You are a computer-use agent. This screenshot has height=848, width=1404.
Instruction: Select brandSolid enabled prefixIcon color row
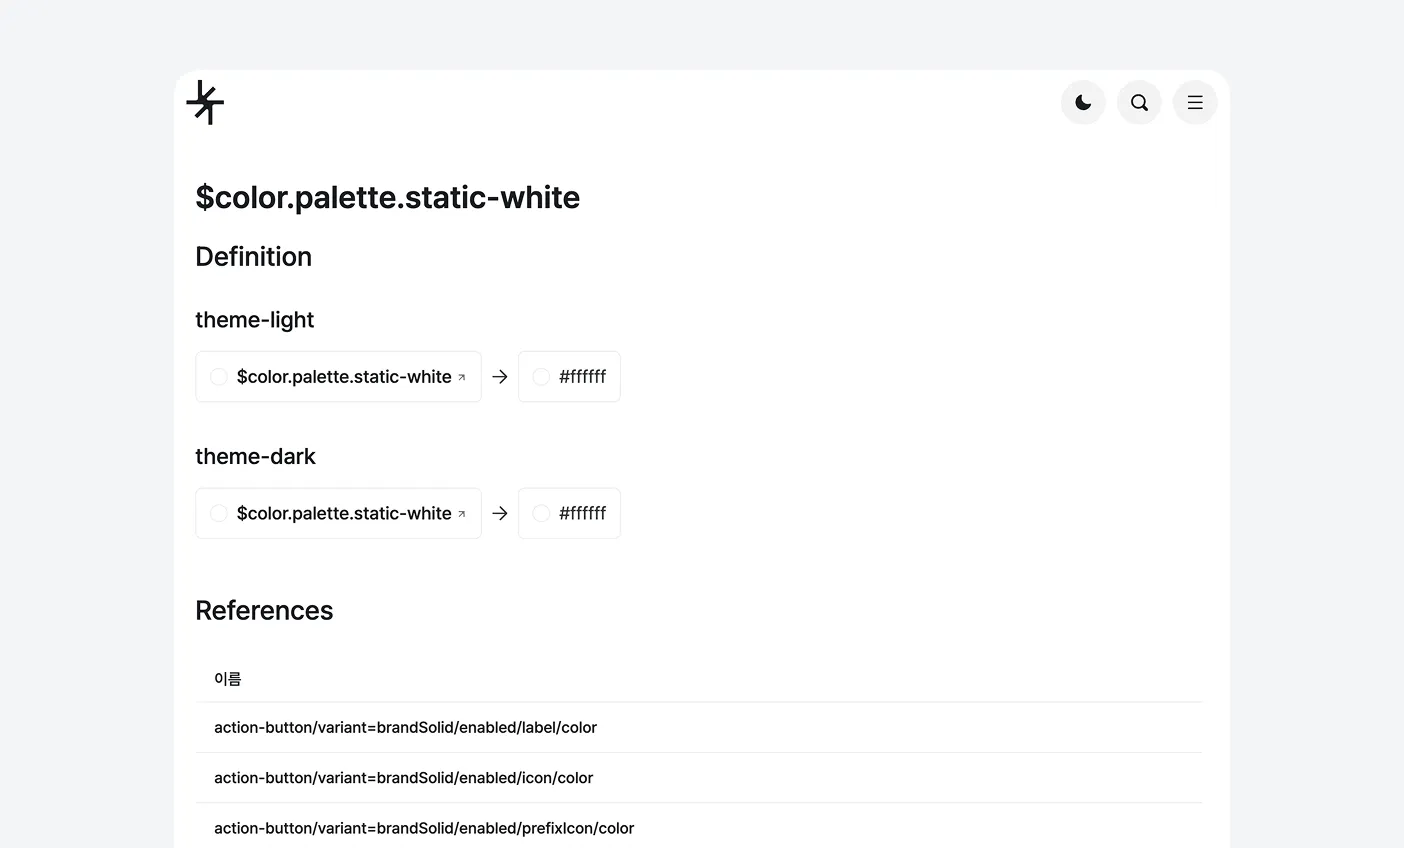[x=699, y=828]
